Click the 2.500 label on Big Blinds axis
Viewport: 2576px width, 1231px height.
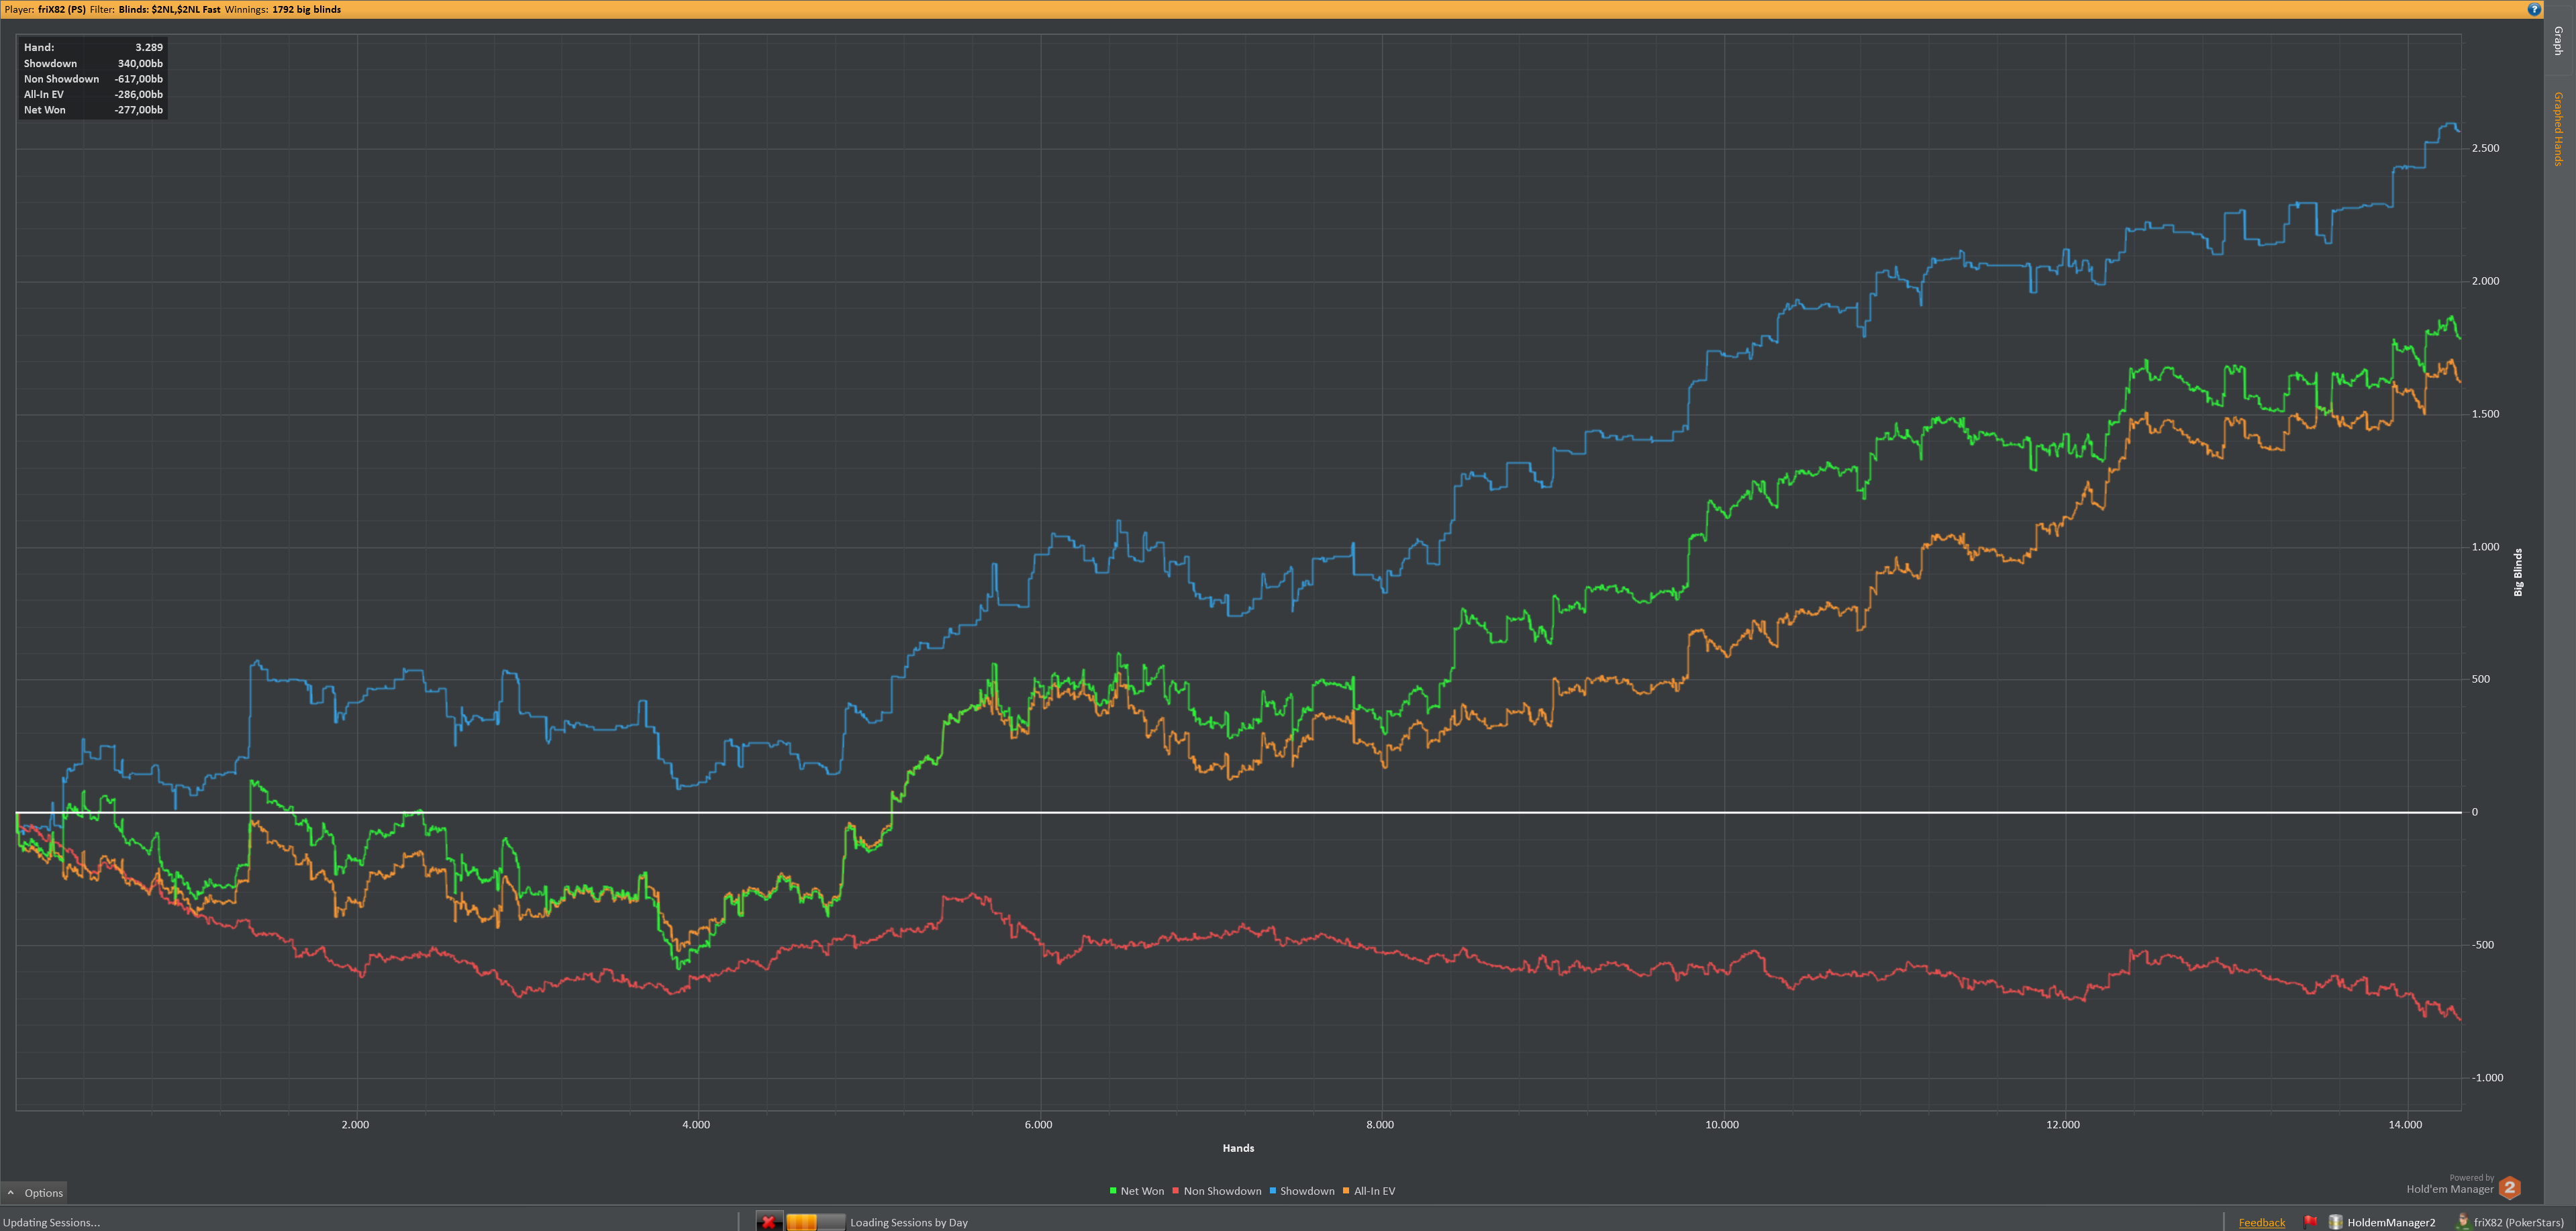(x=2485, y=148)
